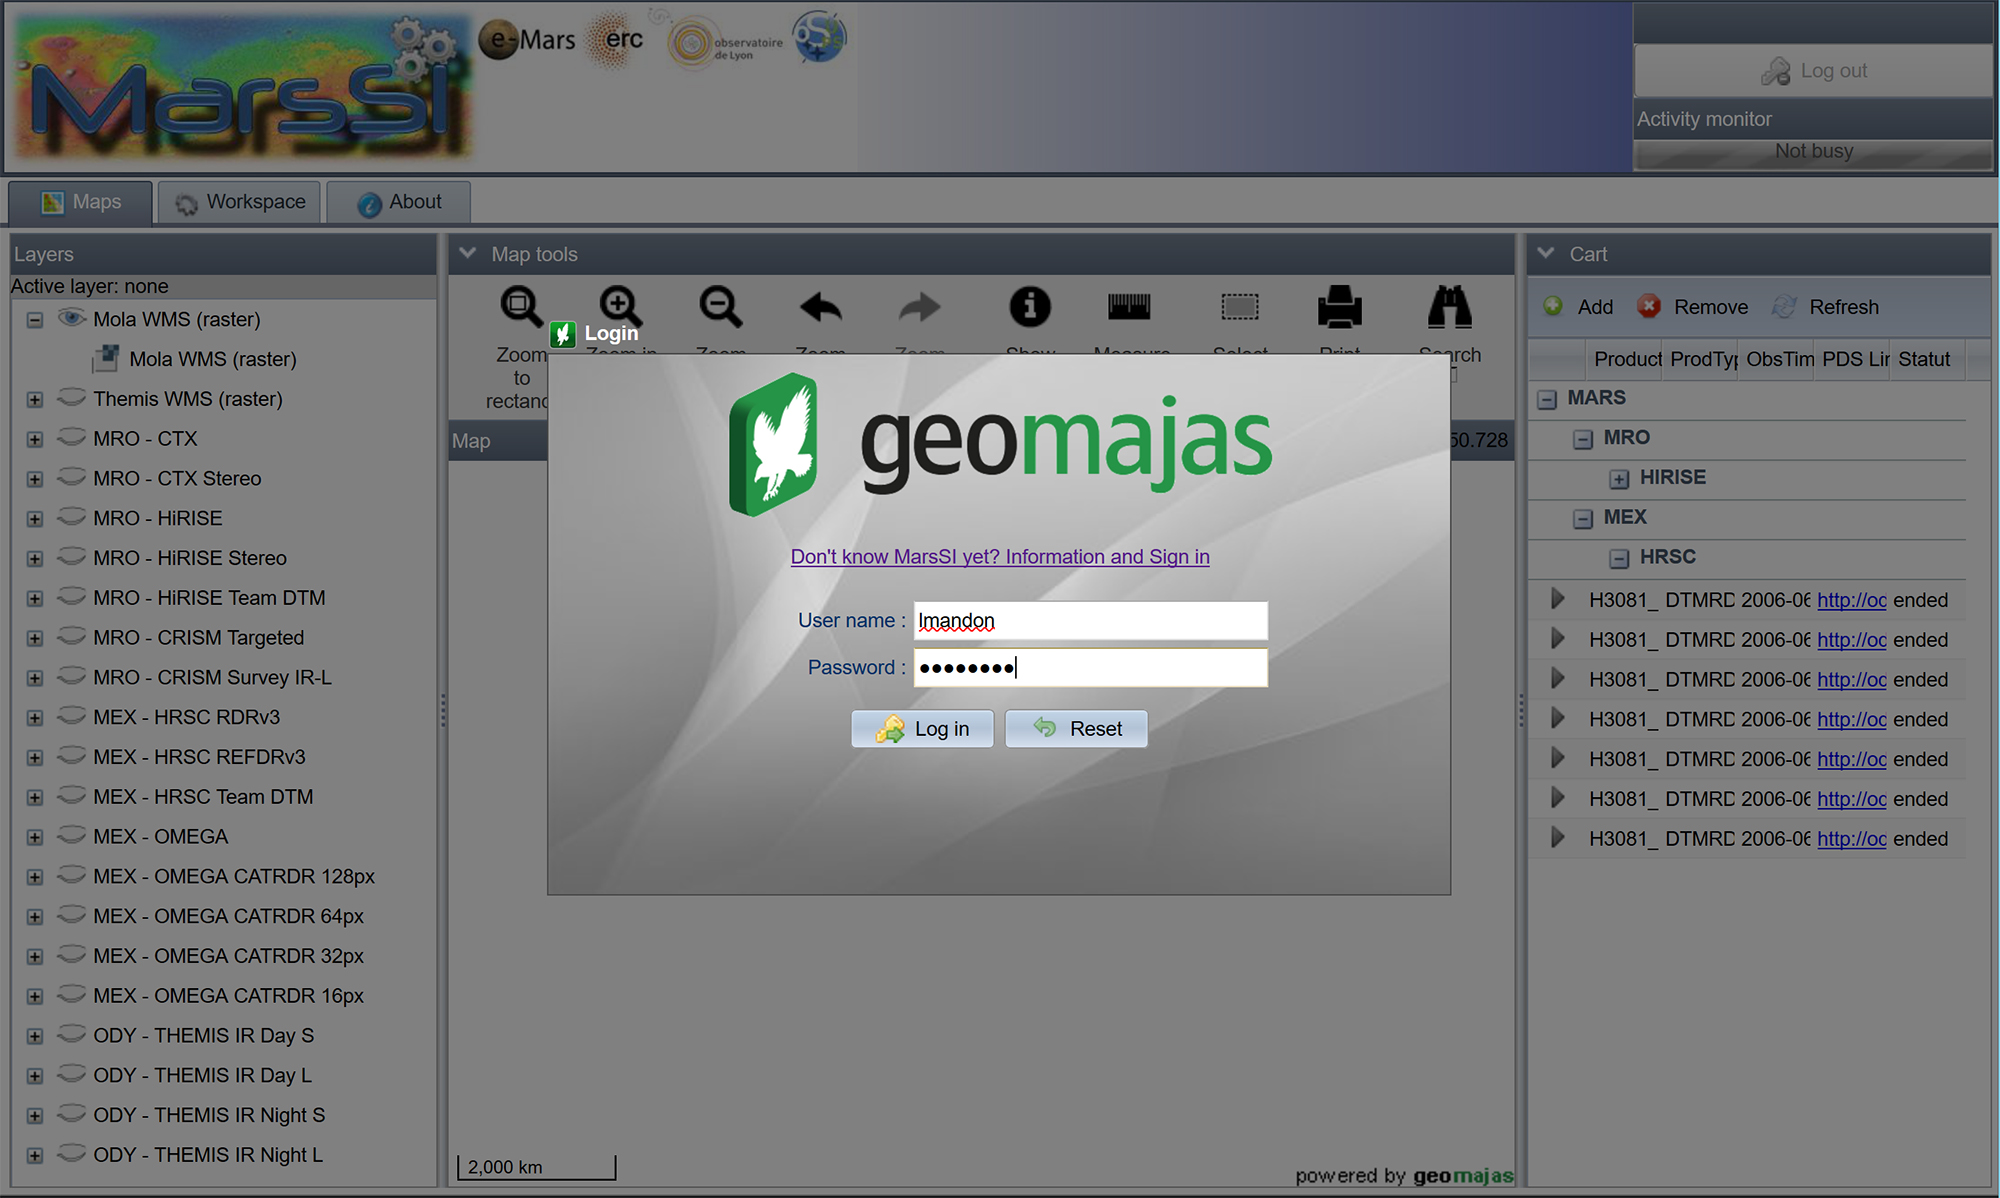Sort cart by Status column header
The image size is (2000, 1198).
coord(1927,359)
